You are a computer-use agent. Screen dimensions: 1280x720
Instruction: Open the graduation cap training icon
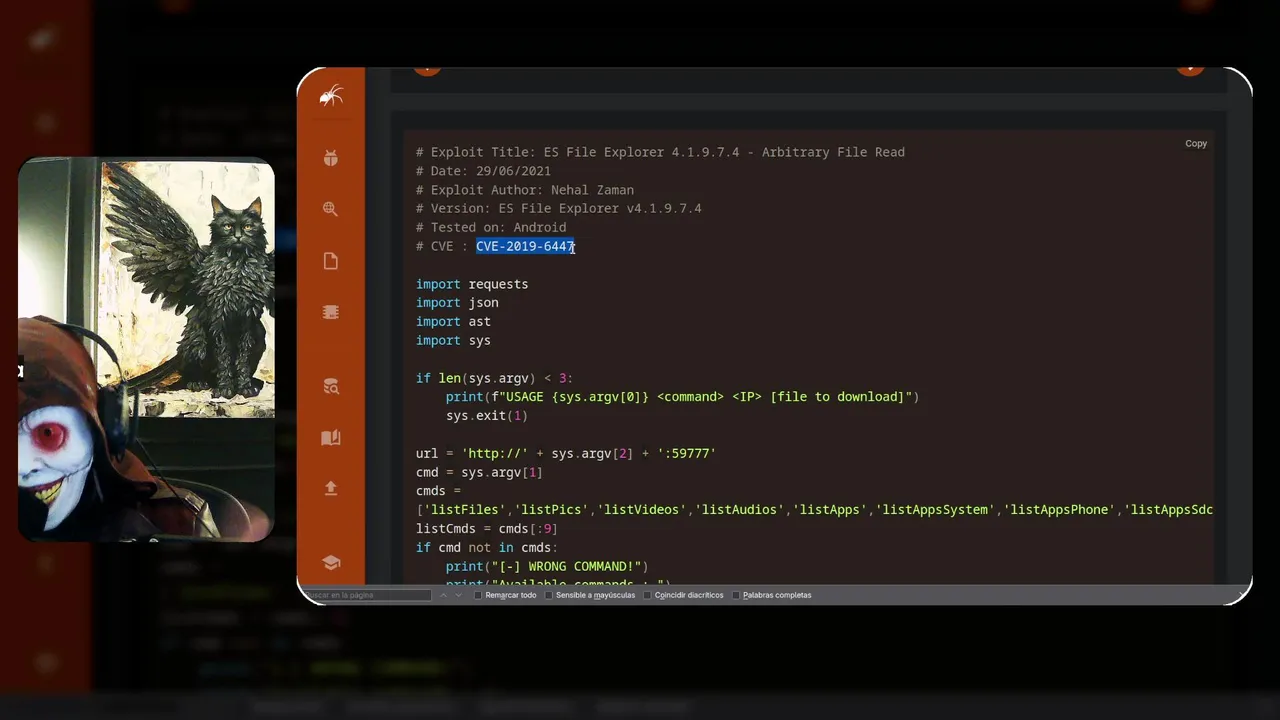tap(331, 562)
